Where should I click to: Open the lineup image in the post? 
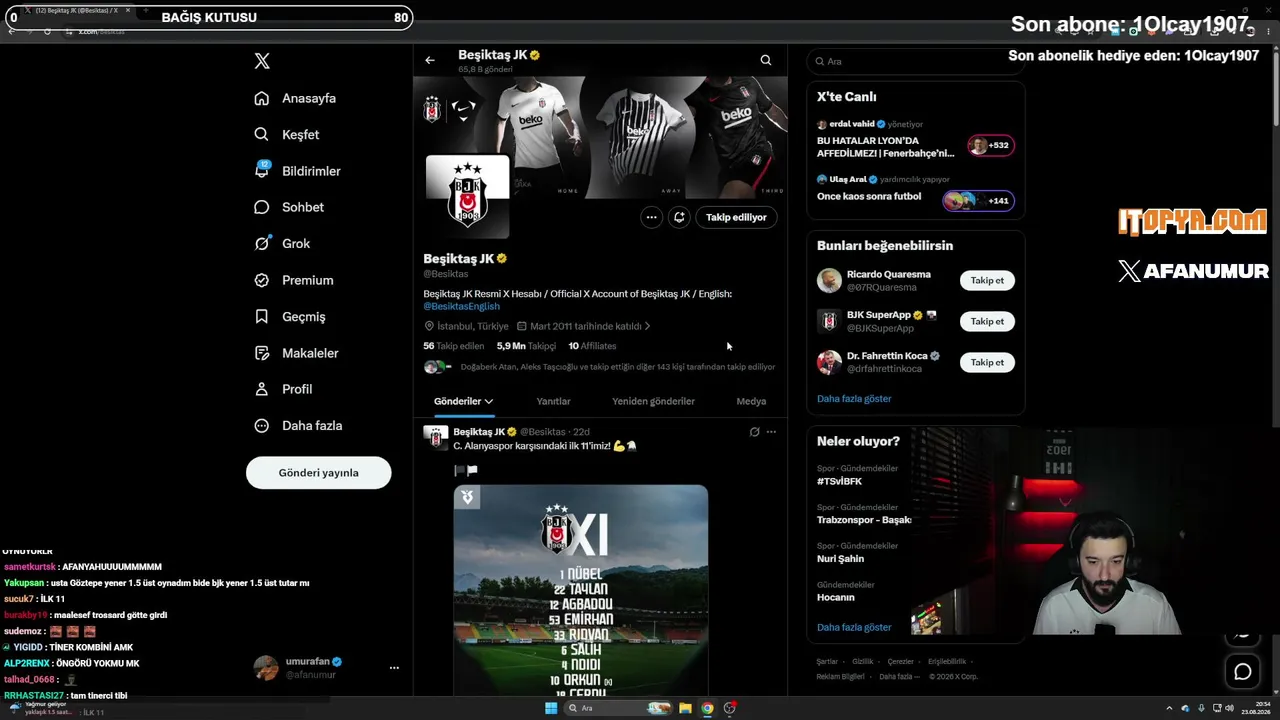click(581, 590)
